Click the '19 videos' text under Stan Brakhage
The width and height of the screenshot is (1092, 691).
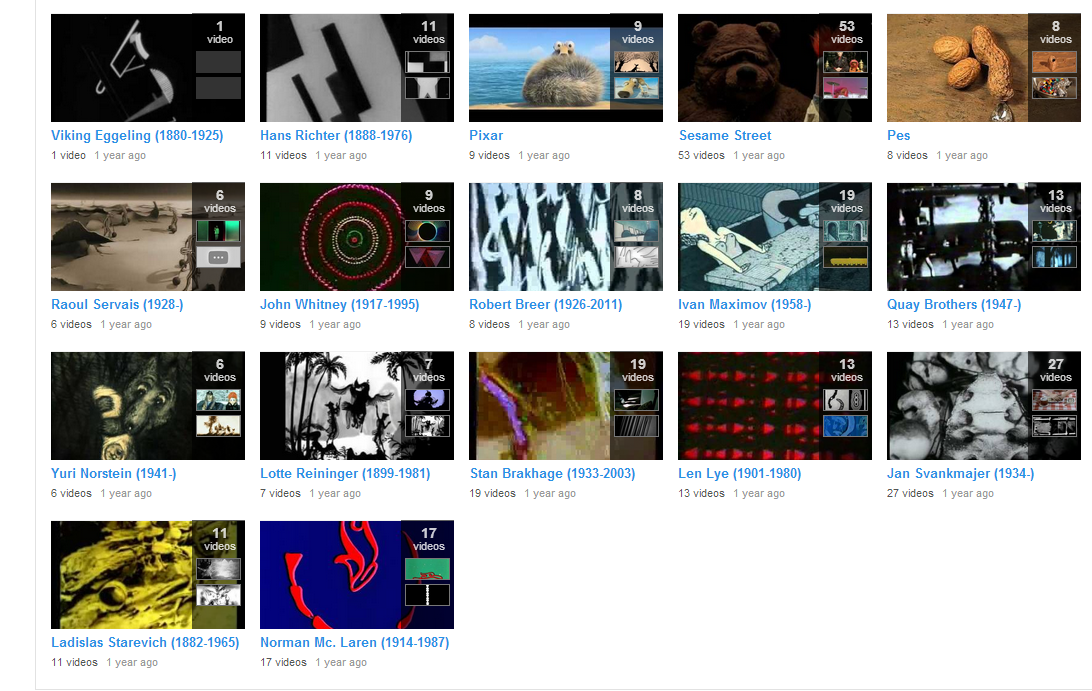tap(492, 493)
